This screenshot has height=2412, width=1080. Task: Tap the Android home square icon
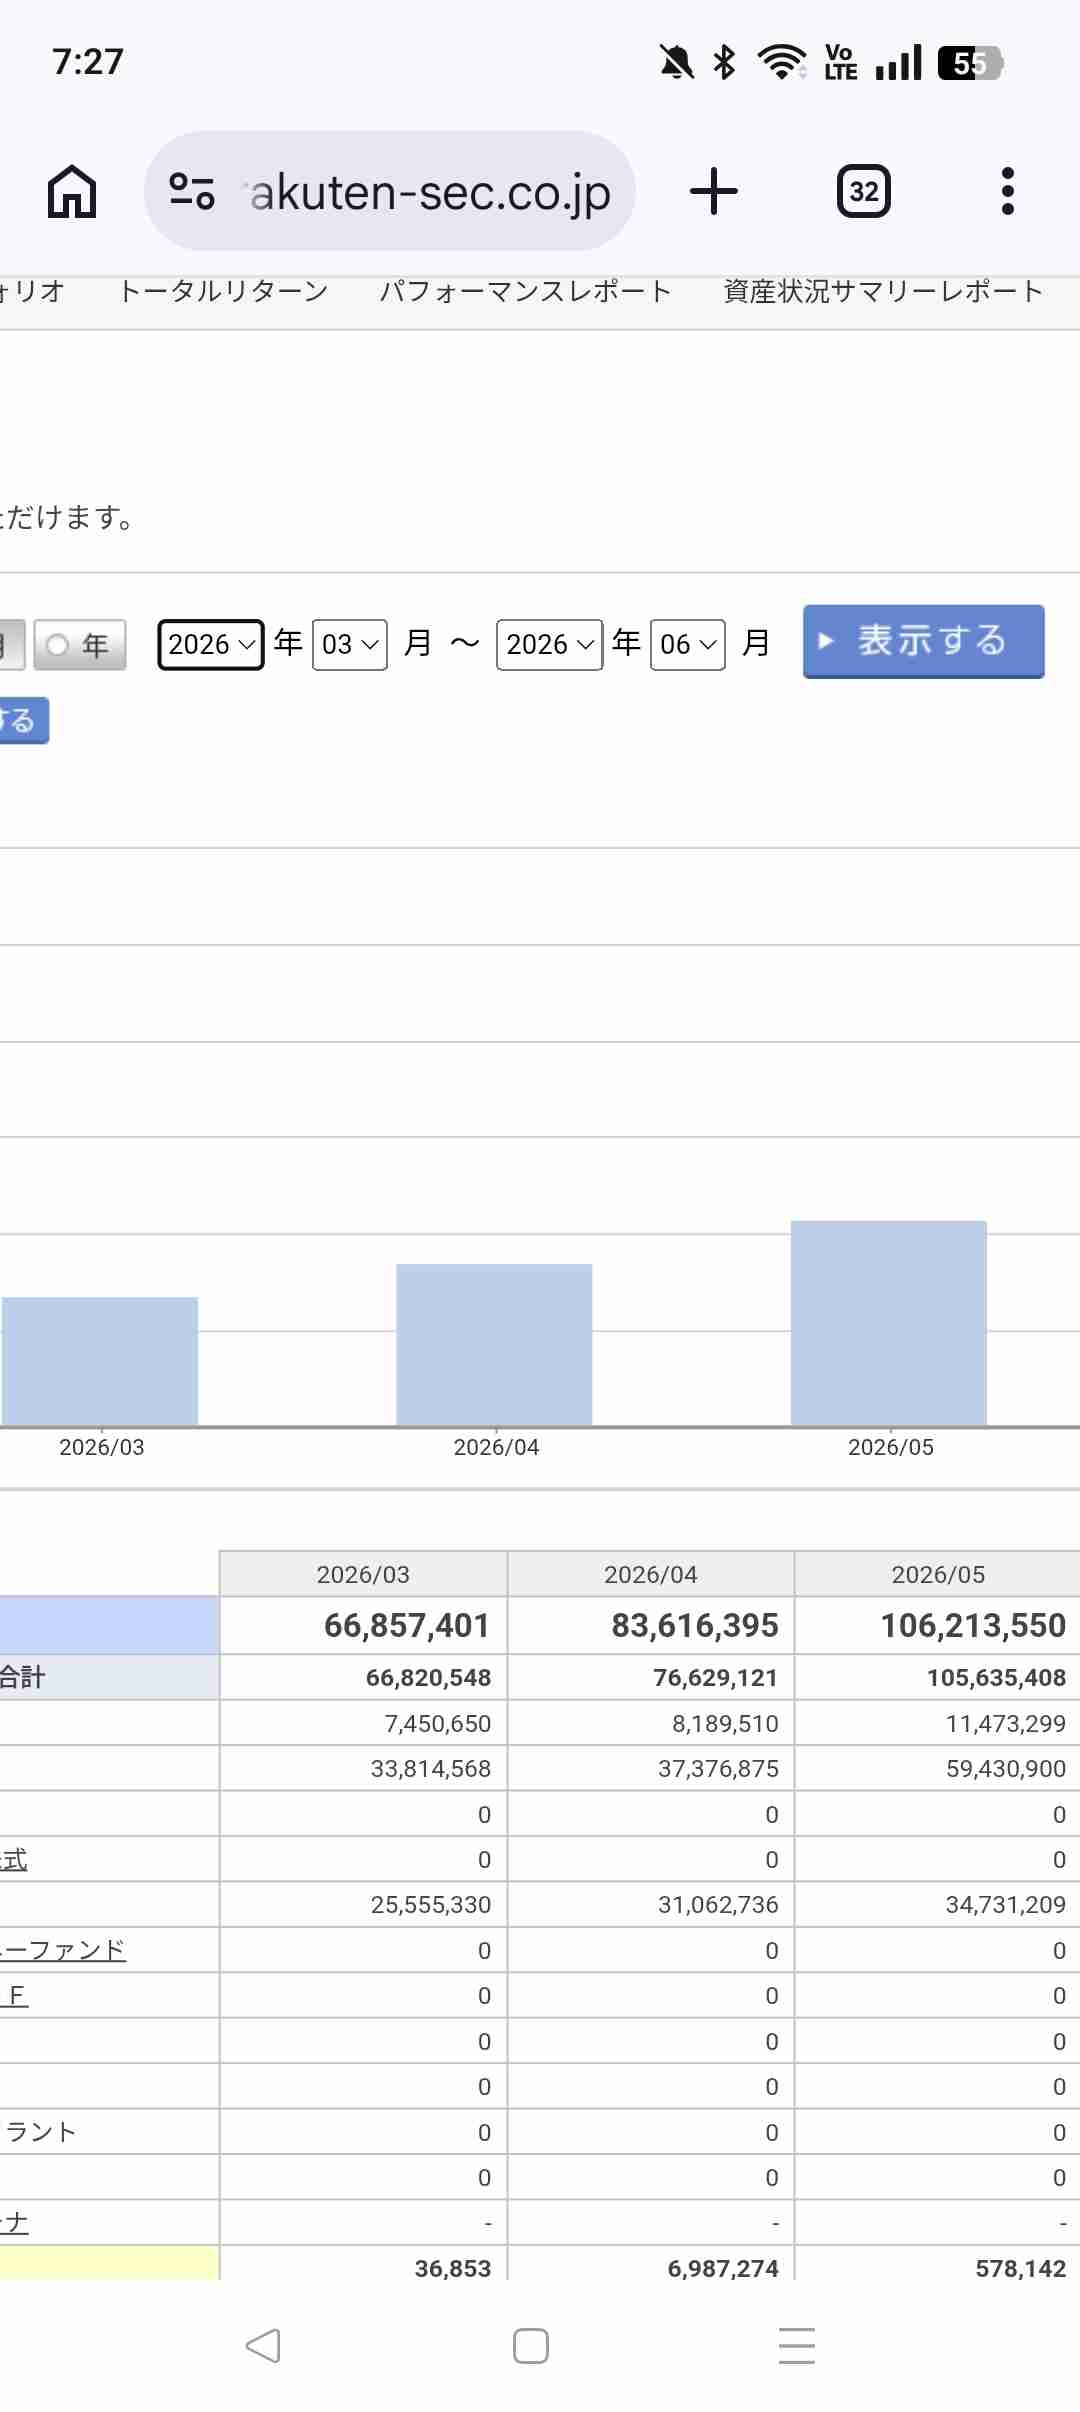coord(530,2346)
